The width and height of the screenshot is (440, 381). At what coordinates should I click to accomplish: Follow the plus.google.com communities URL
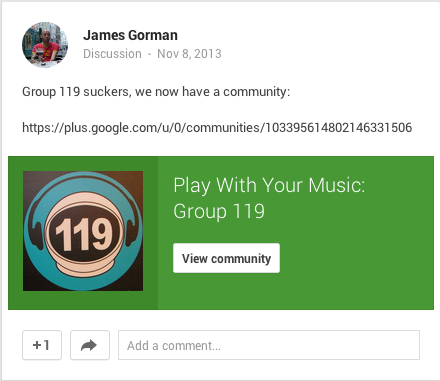pyautogui.click(x=217, y=127)
